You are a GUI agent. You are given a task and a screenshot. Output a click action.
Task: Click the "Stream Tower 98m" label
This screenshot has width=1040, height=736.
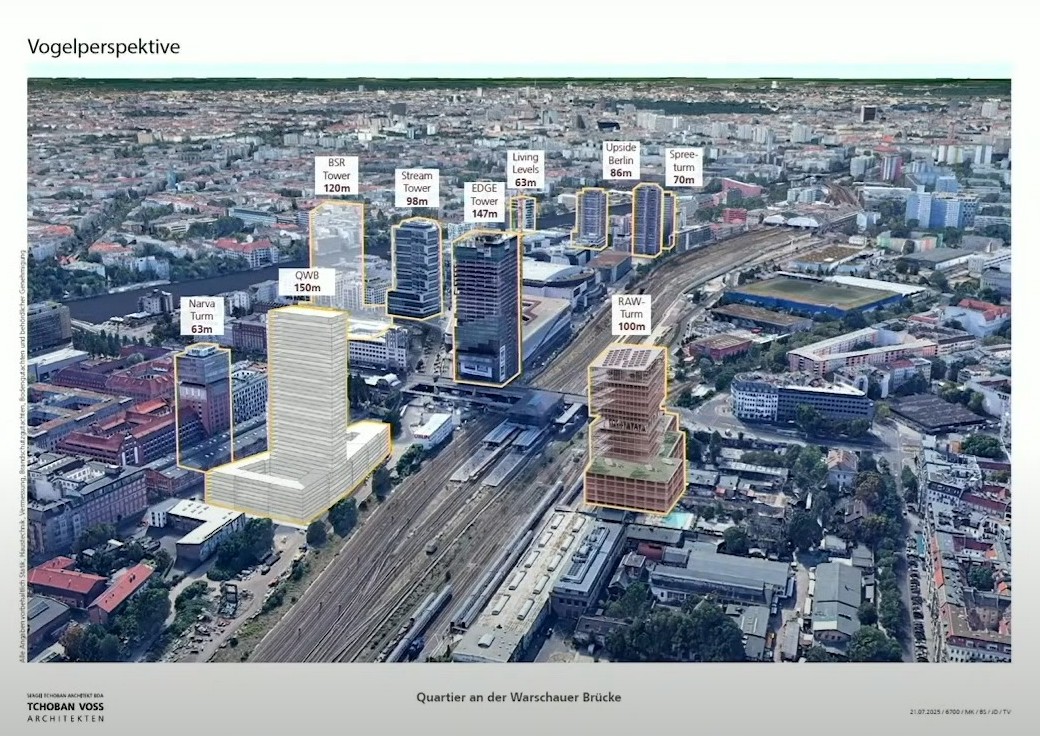pyautogui.click(x=417, y=188)
